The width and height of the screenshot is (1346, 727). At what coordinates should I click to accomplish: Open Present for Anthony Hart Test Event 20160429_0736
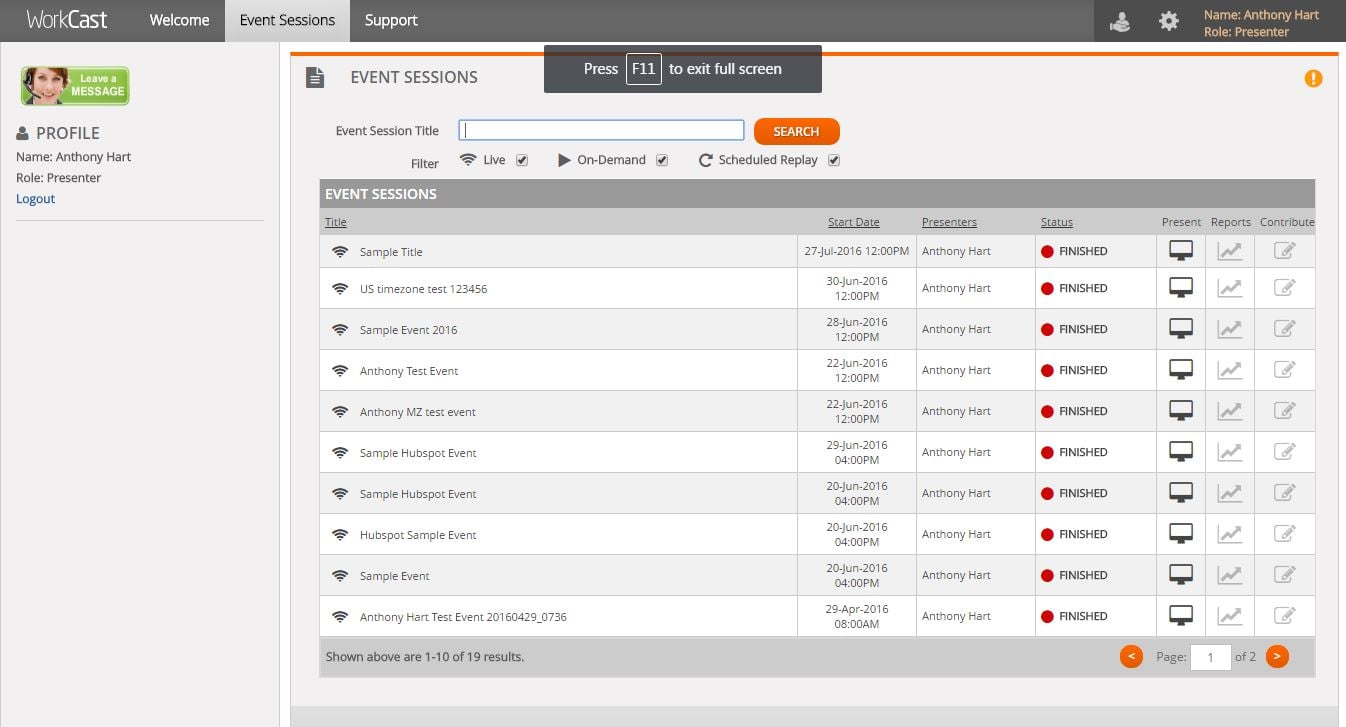pos(1181,616)
